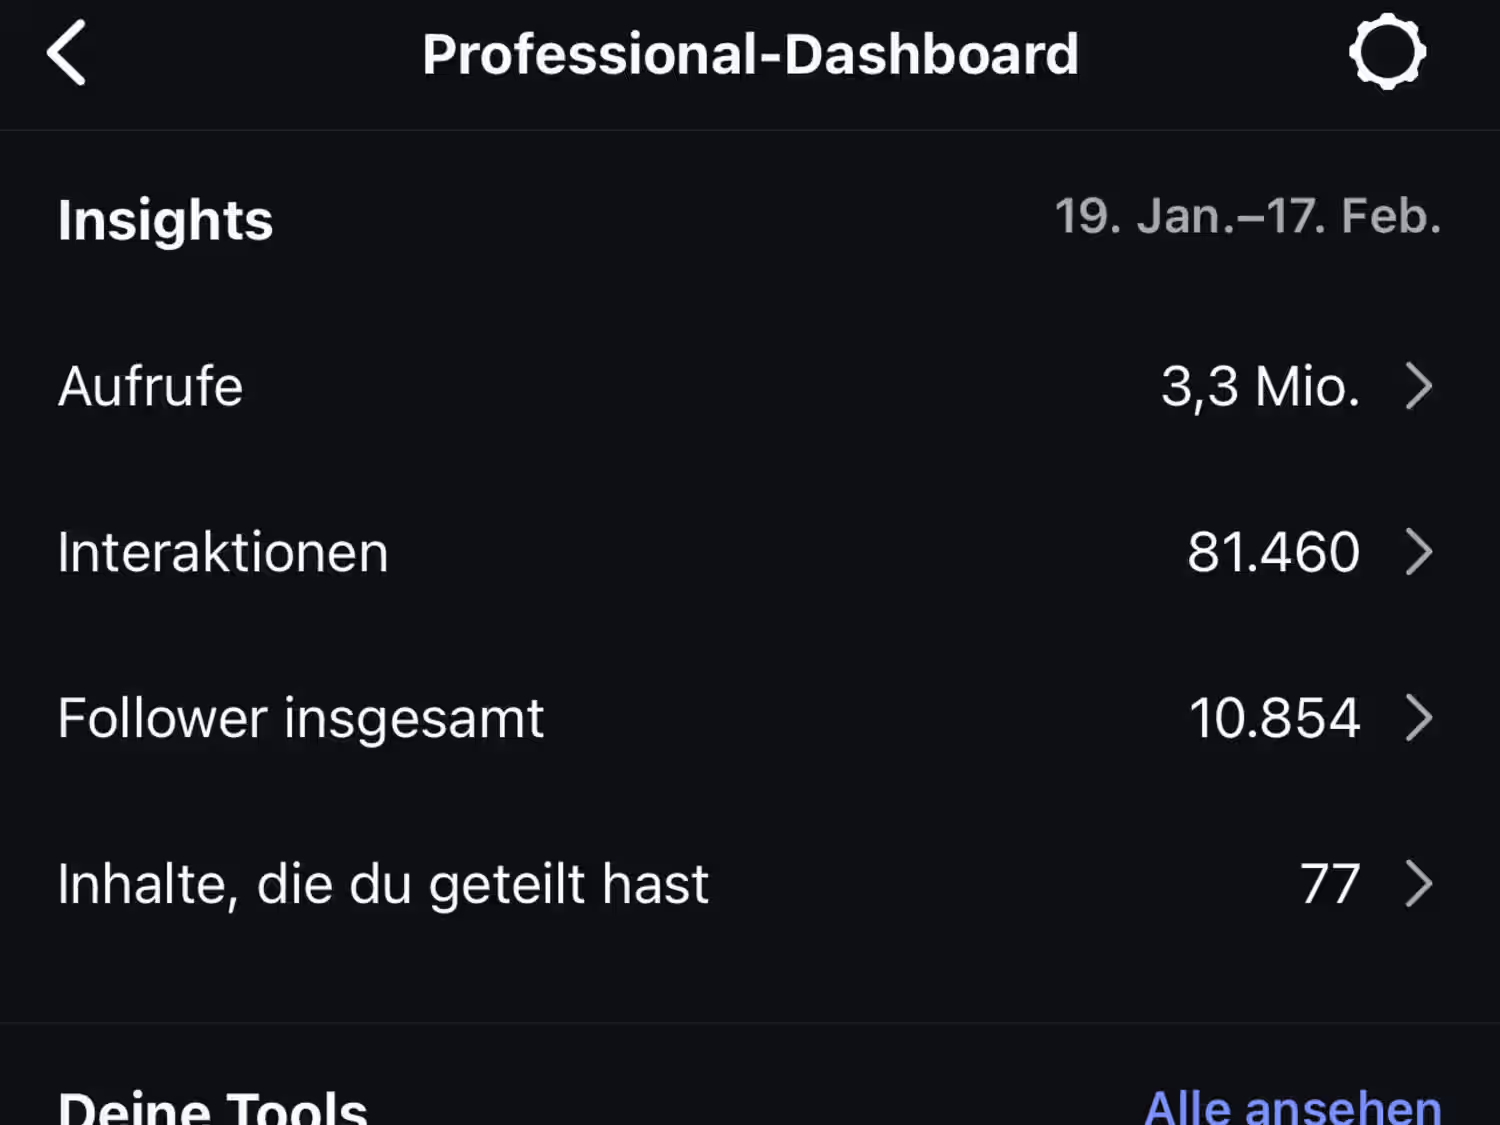Open the Interaktionen row label
1500x1125 pixels.
[223, 552]
